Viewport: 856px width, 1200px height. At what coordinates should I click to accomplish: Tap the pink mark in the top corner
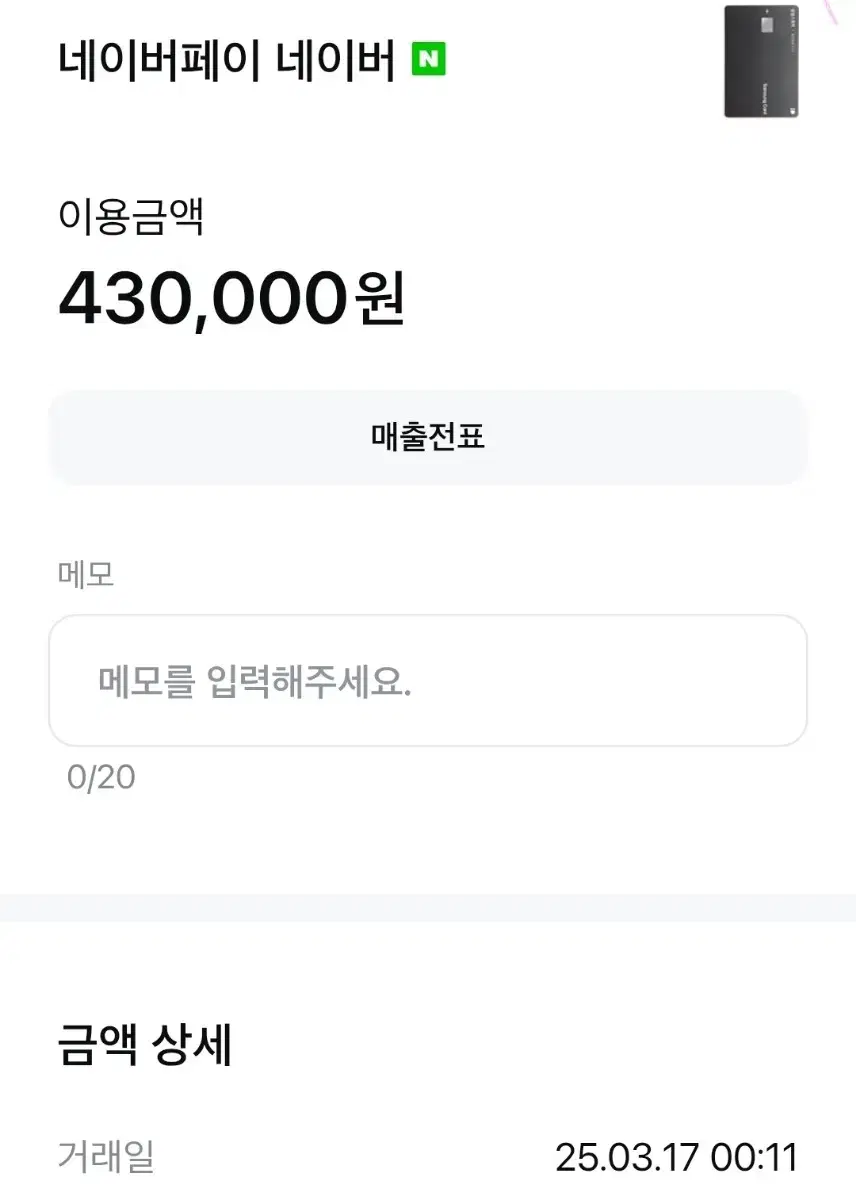[x=831, y=12]
